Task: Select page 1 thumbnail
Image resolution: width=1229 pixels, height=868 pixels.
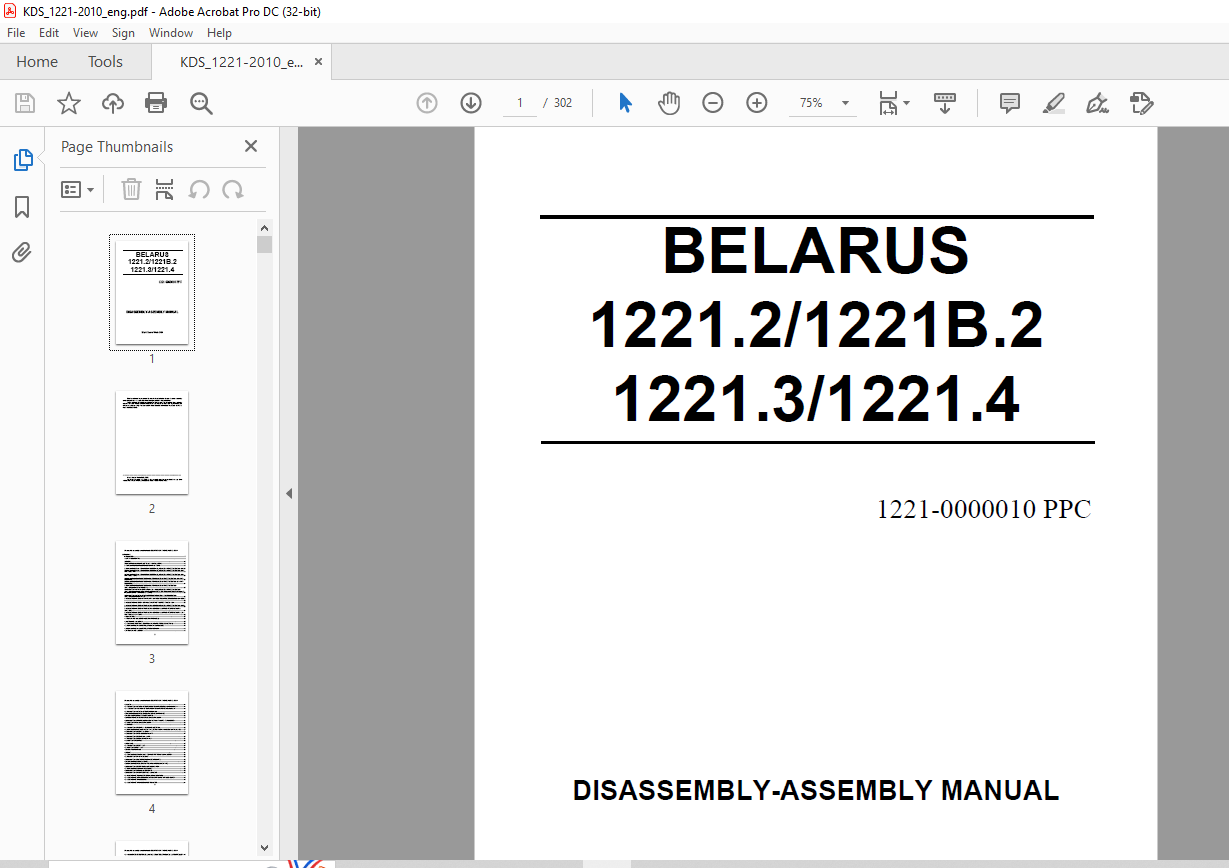Action: coord(152,292)
